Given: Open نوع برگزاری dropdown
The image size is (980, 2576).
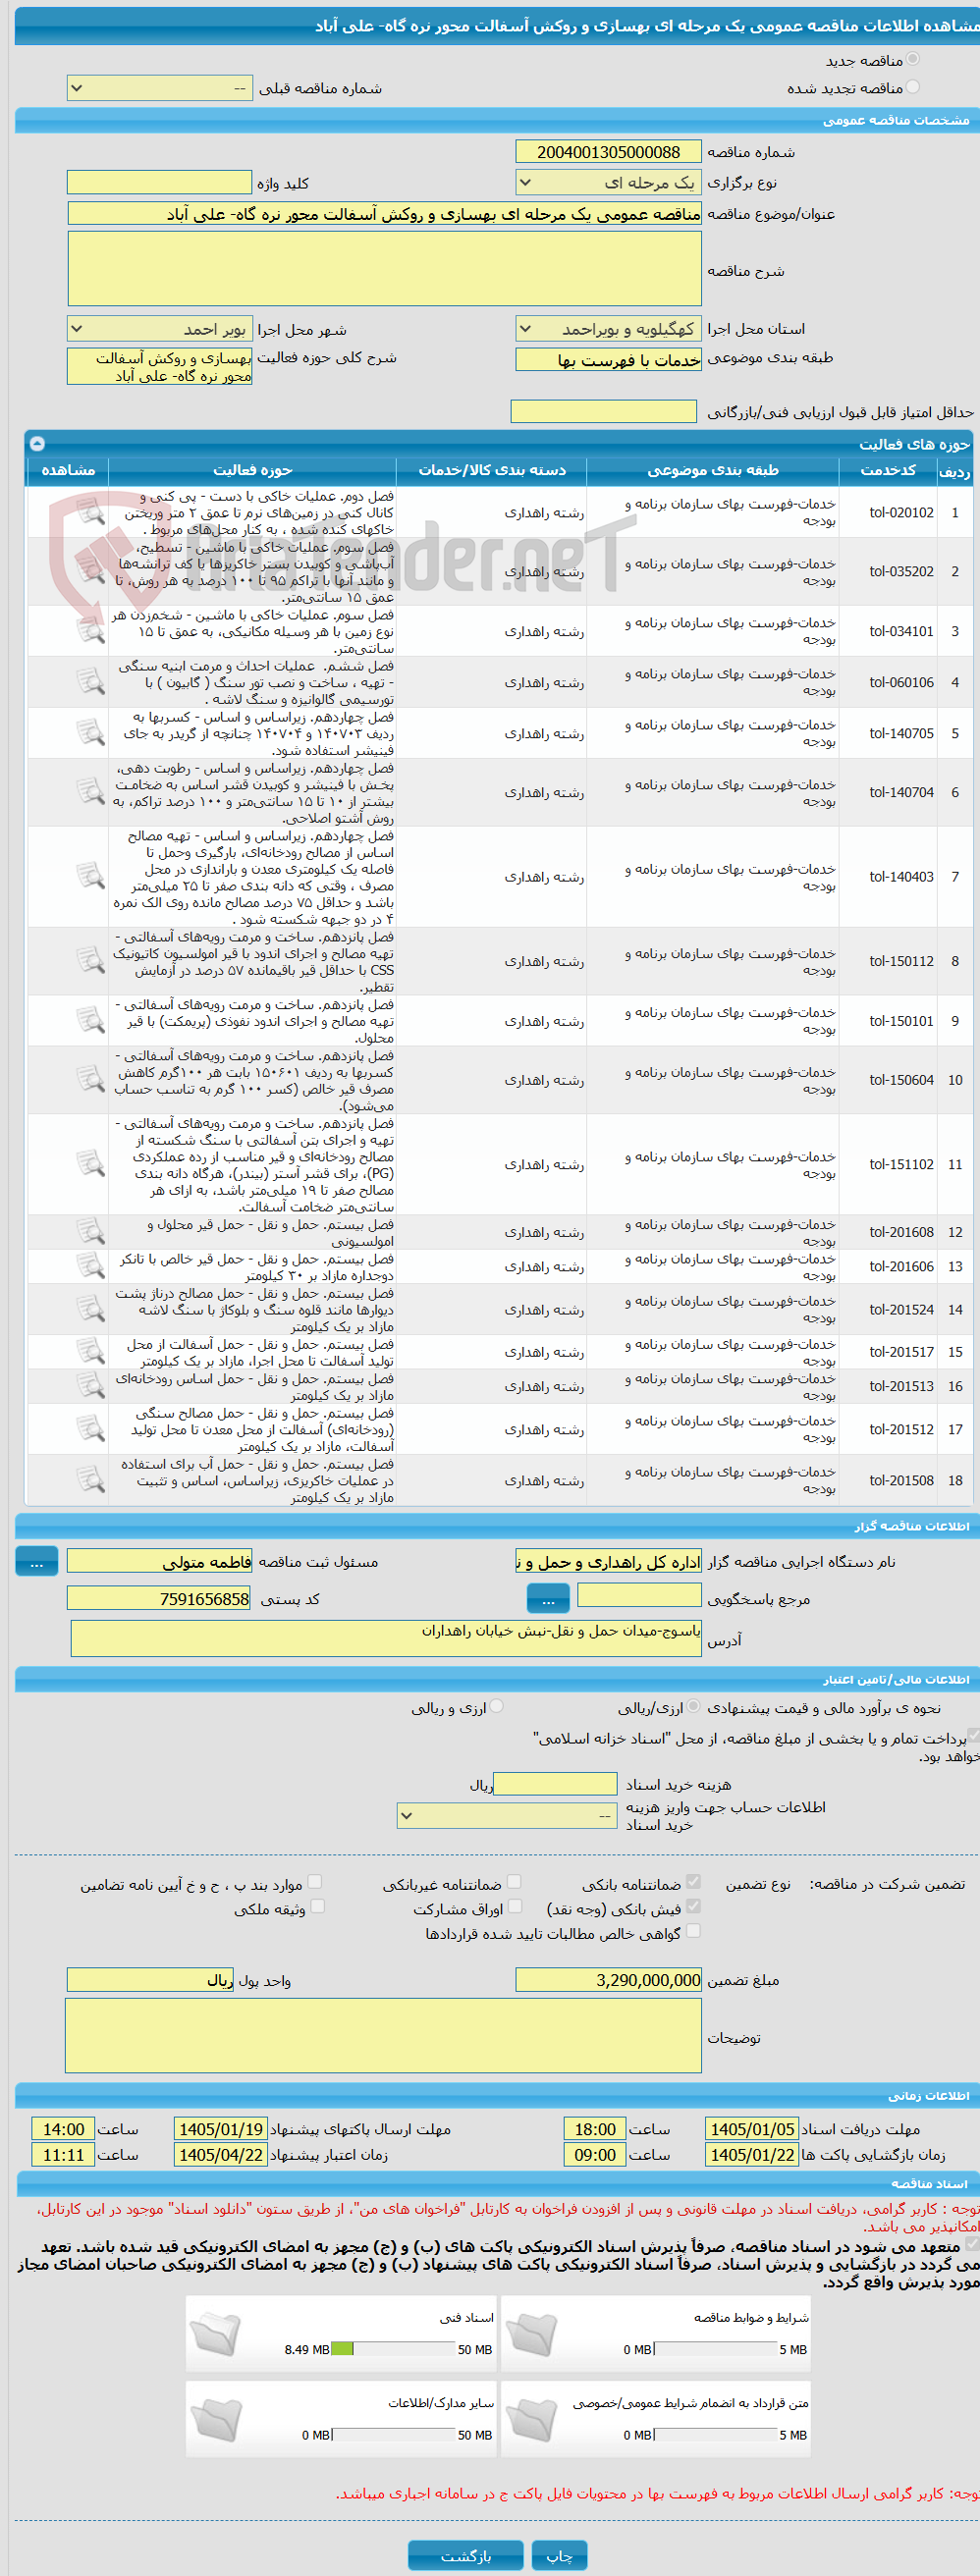Looking at the screenshot, I should click(608, 183).
